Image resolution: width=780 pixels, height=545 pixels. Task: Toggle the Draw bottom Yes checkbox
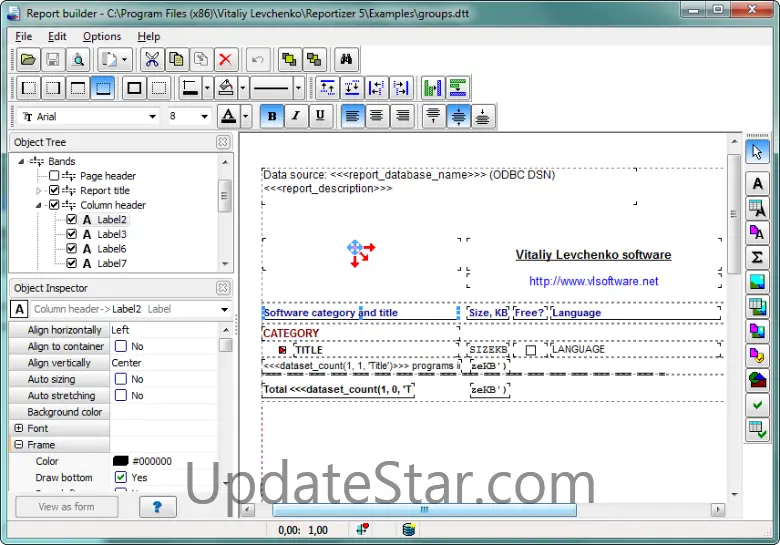click(121, 477)
